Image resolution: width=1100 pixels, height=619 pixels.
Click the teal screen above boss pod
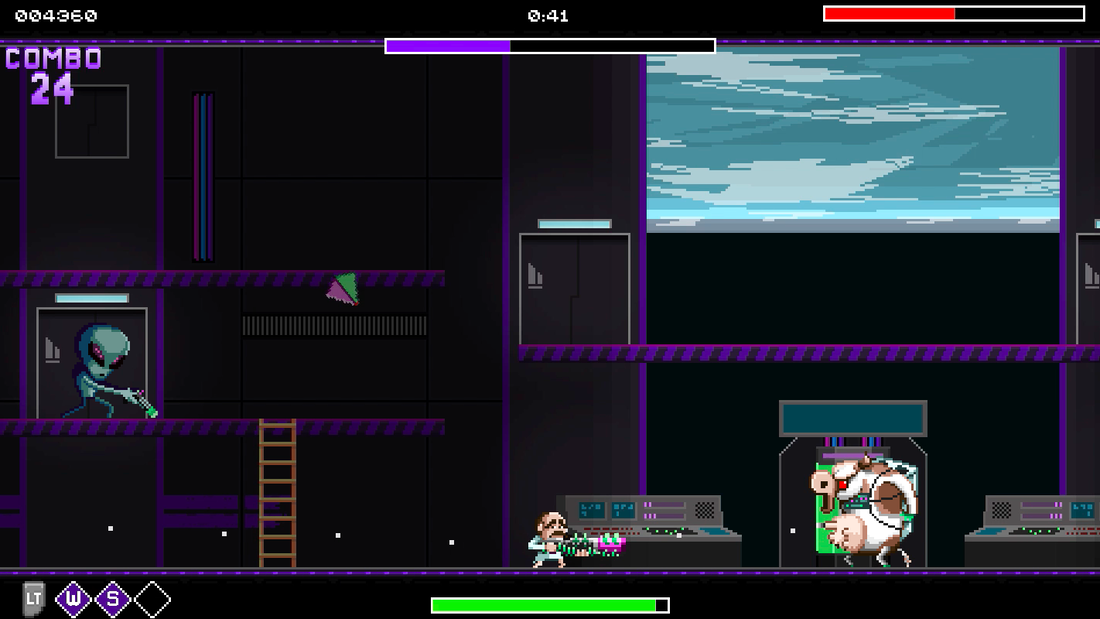(853, 419)
